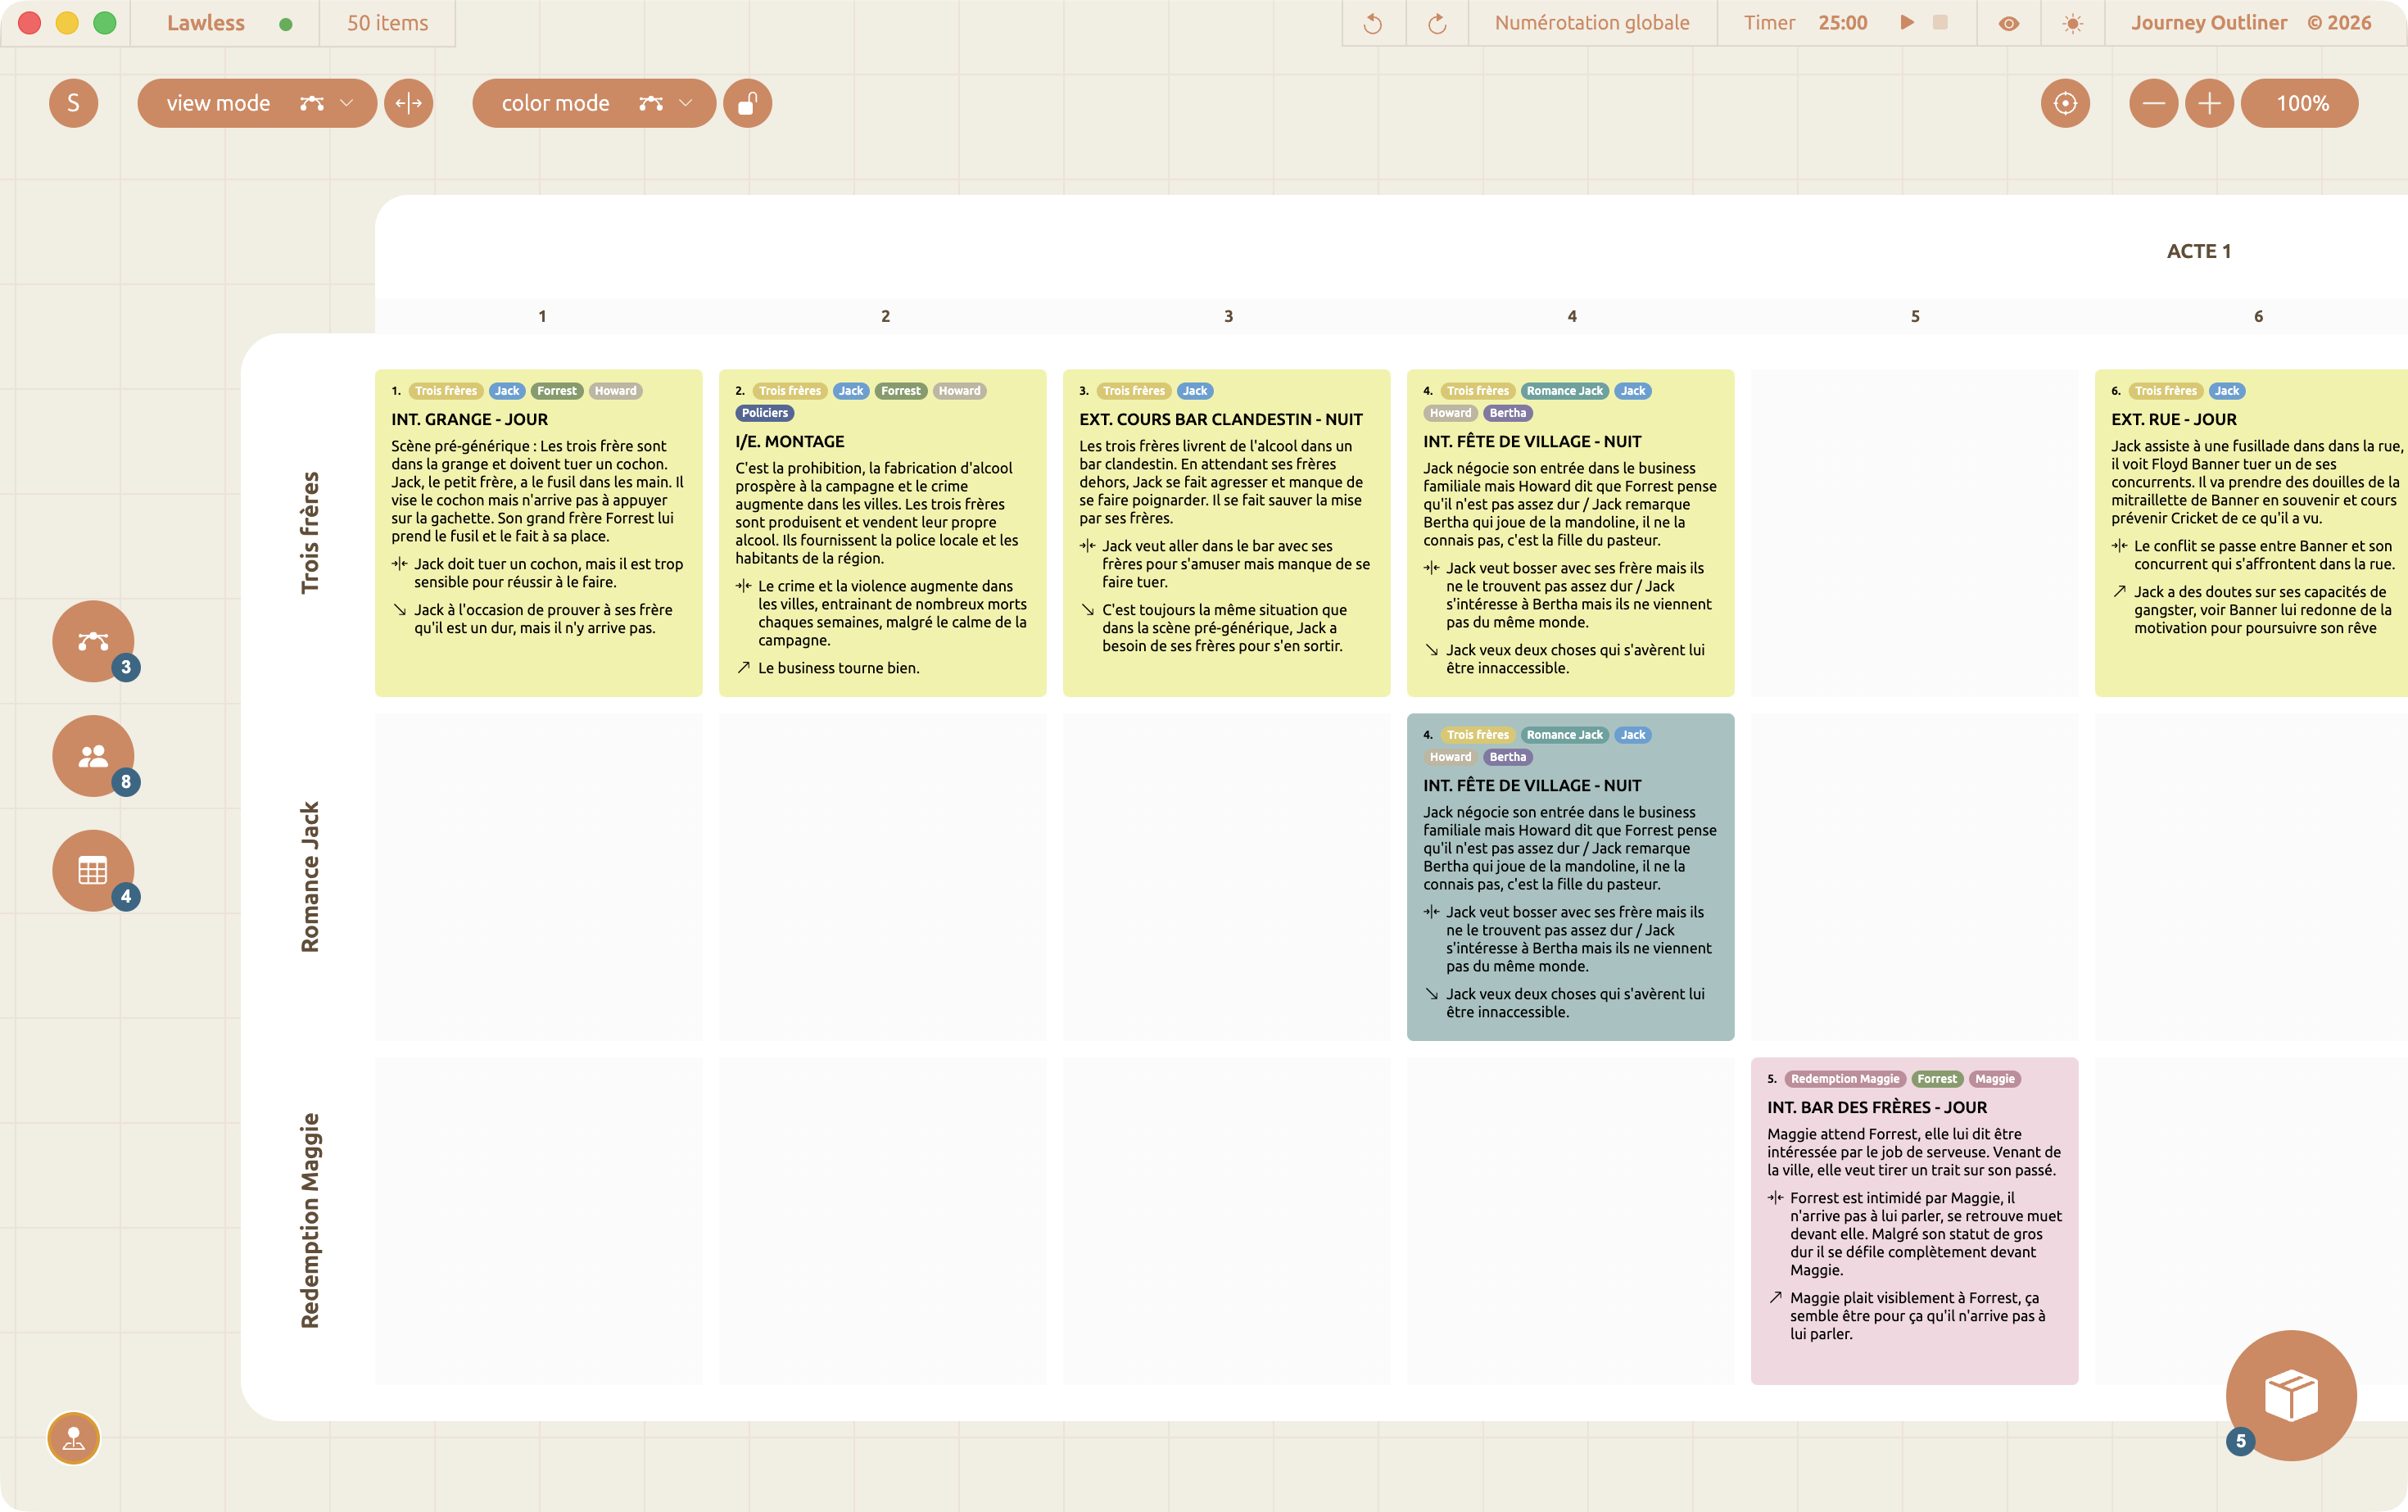Screen dimensions: 2408x1512
Task: Toggle the padlock lock button
Action: click(748, 103)
